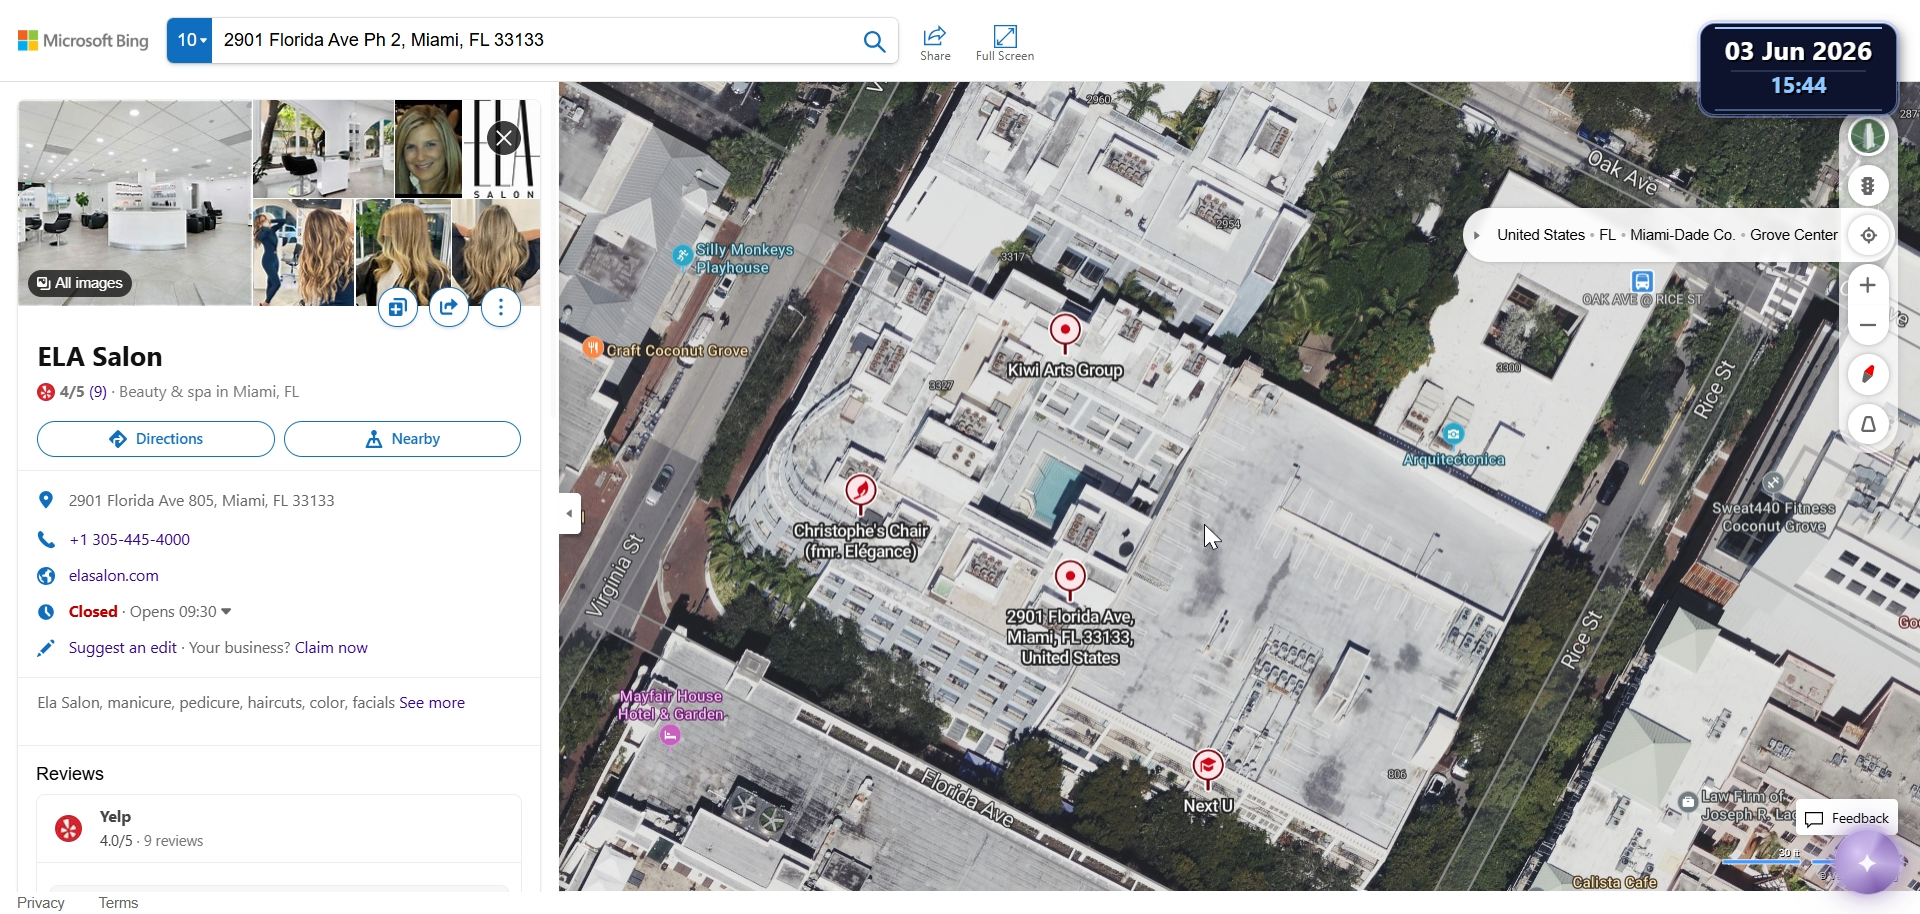The image size is (1920, 914).
Task: Click United States in the breadcrumb
Action: click(x=1541, y=235)
